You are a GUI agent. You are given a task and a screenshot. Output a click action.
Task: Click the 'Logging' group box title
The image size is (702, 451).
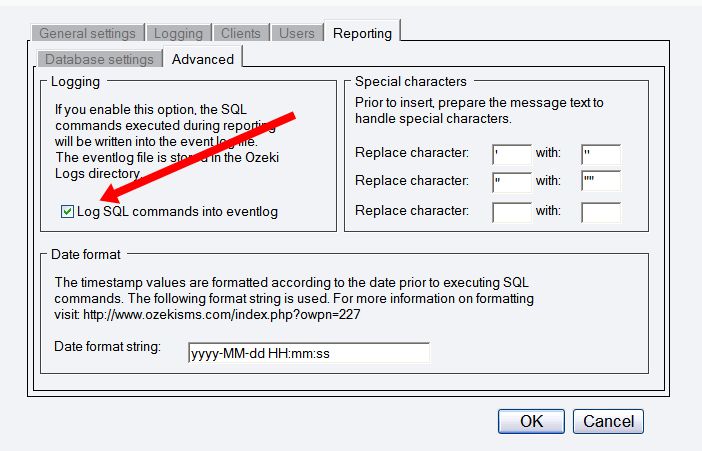pyautogui.click(x=75, y=82)
